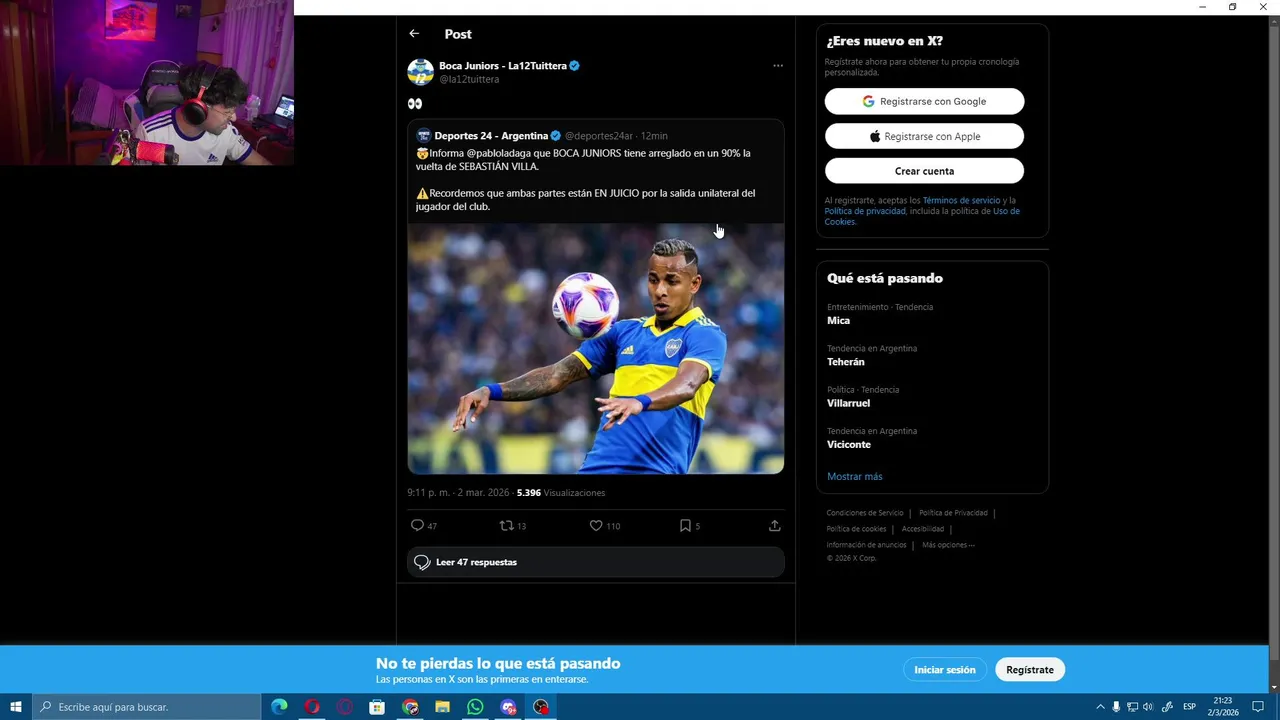Click the reply icon with 47 replies

(x=418, y=526)
